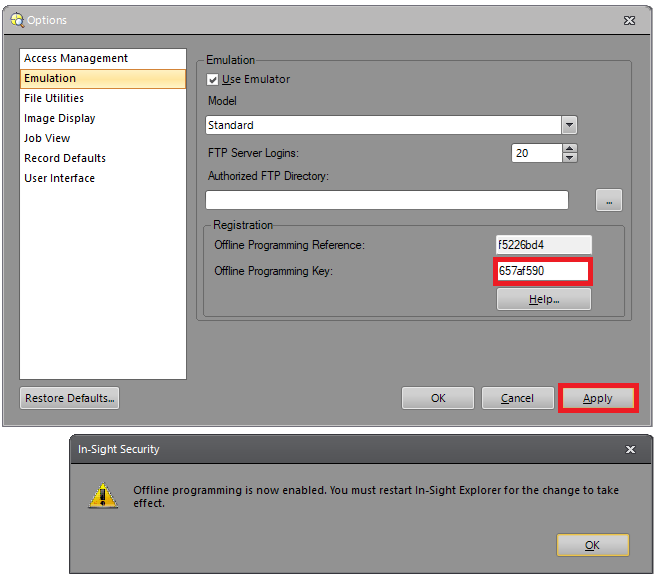Click the FTP Server Logins number field
Image resolution: width=656 pixels, height=578 pixels.
[x=535, y=153]
